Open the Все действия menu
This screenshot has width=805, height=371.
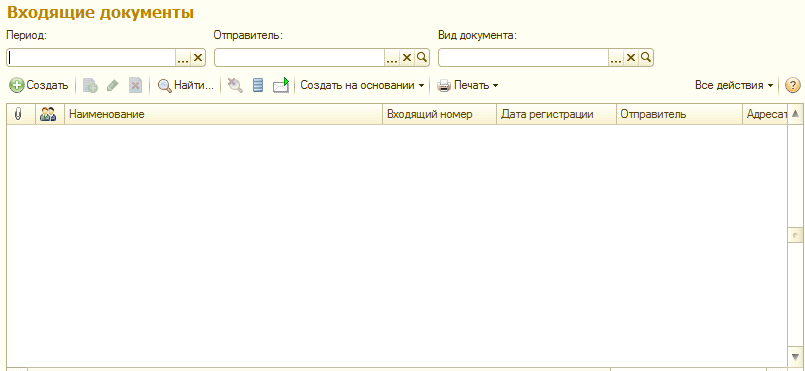coord(734,86)
